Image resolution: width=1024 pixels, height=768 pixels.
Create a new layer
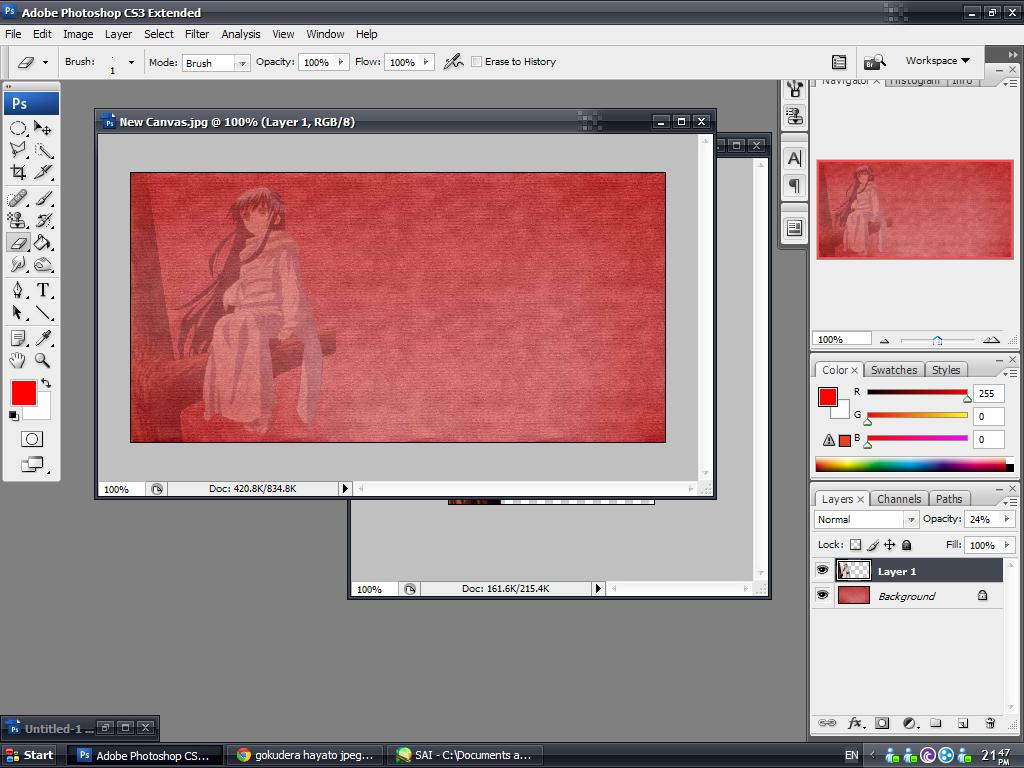coord(963,723)
